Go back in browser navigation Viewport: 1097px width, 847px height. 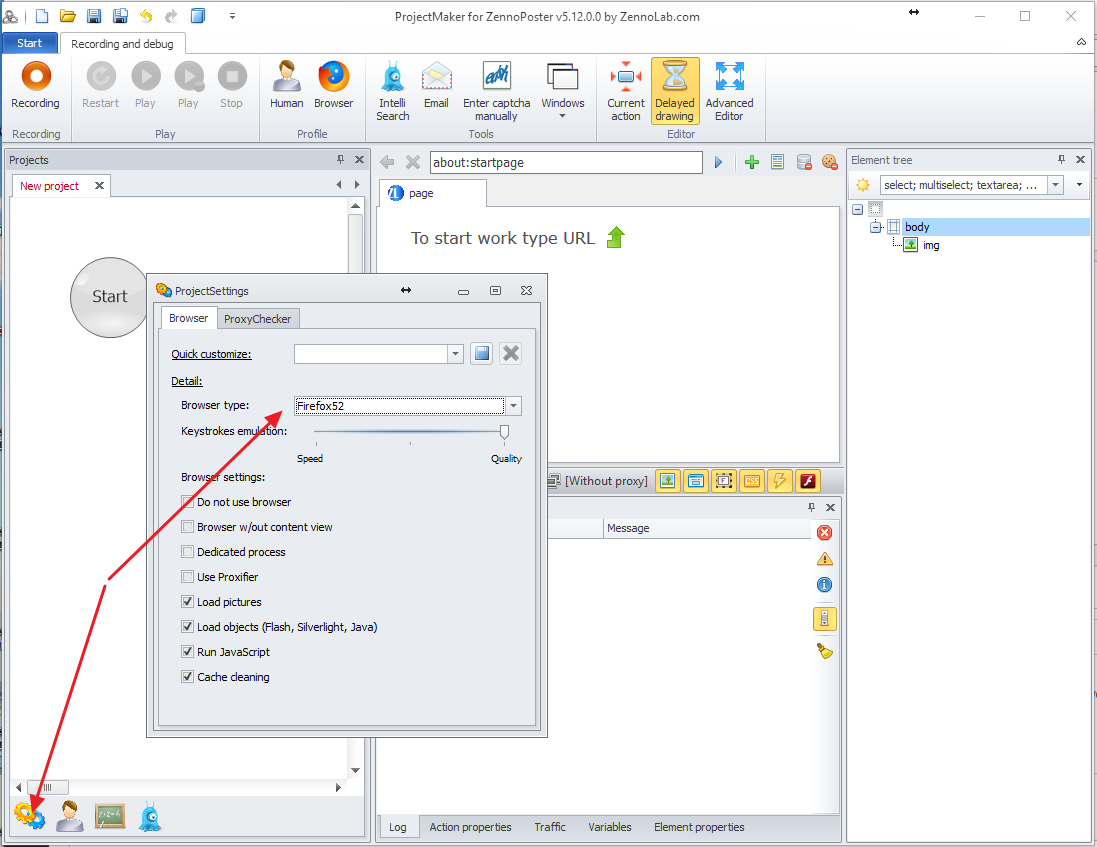pyautogui.click(x=387, y=162)
